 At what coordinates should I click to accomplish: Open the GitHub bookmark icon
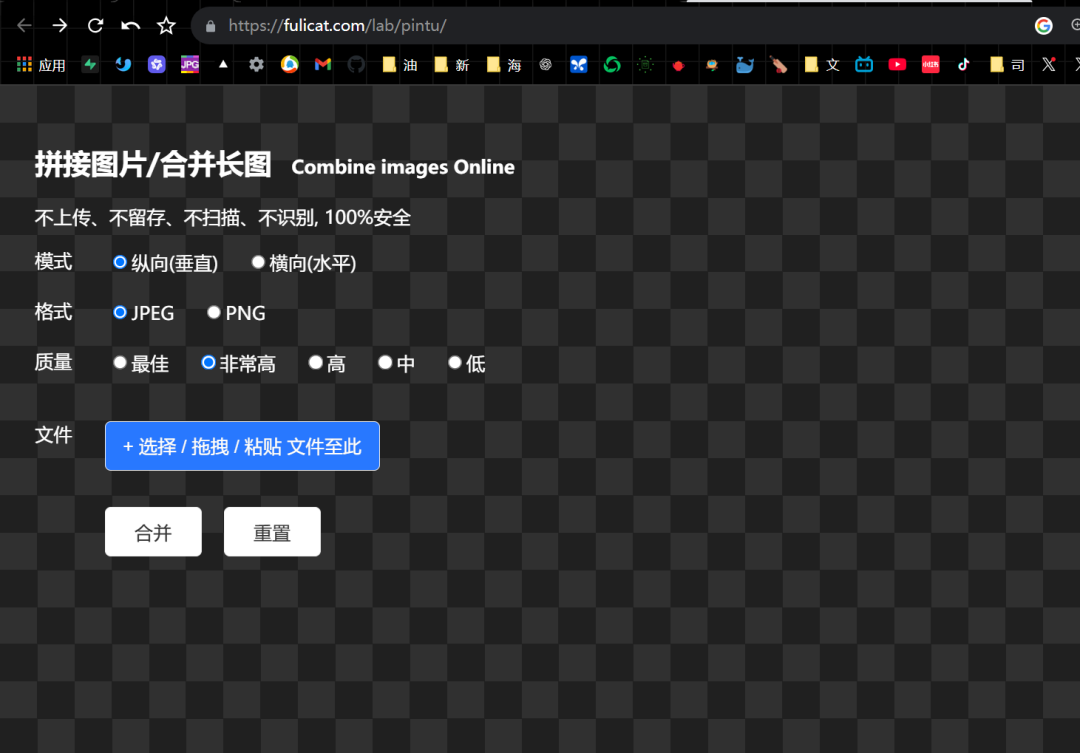point(356,64)
